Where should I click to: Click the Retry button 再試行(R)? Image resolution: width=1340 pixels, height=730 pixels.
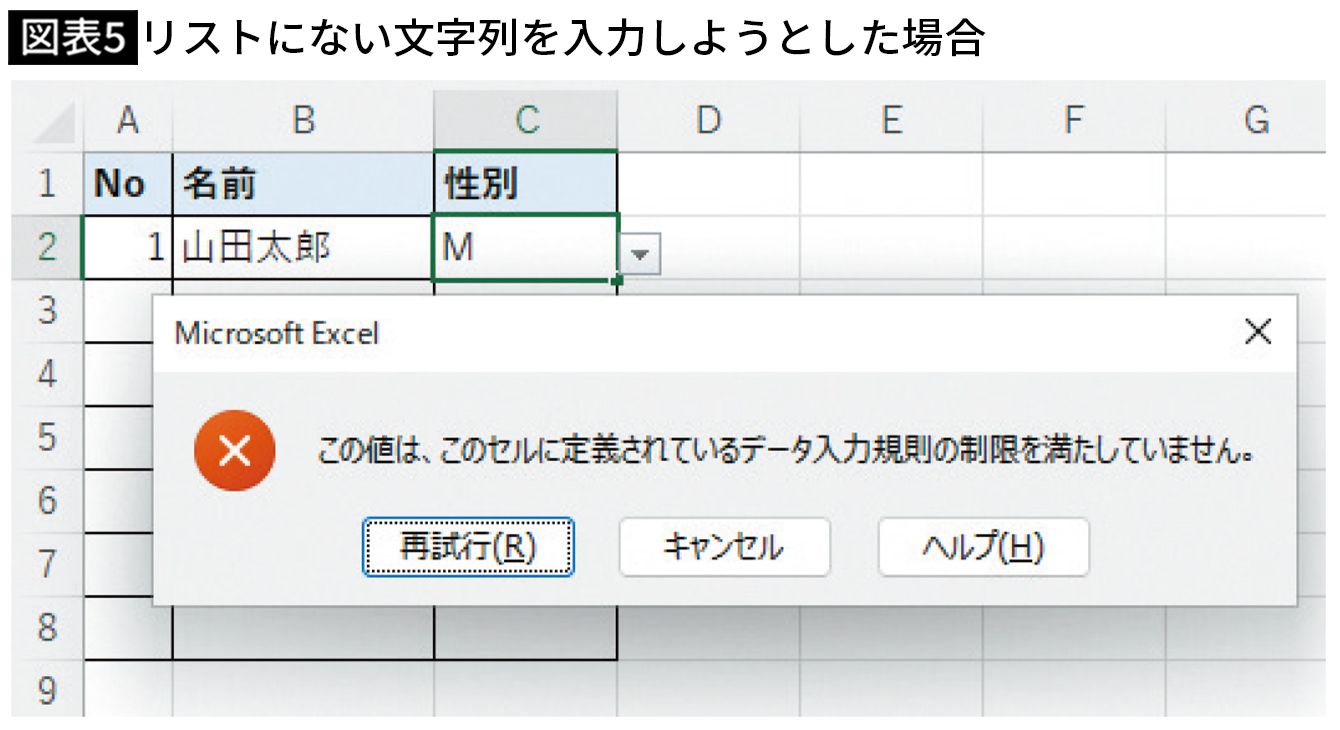point(467,547)
